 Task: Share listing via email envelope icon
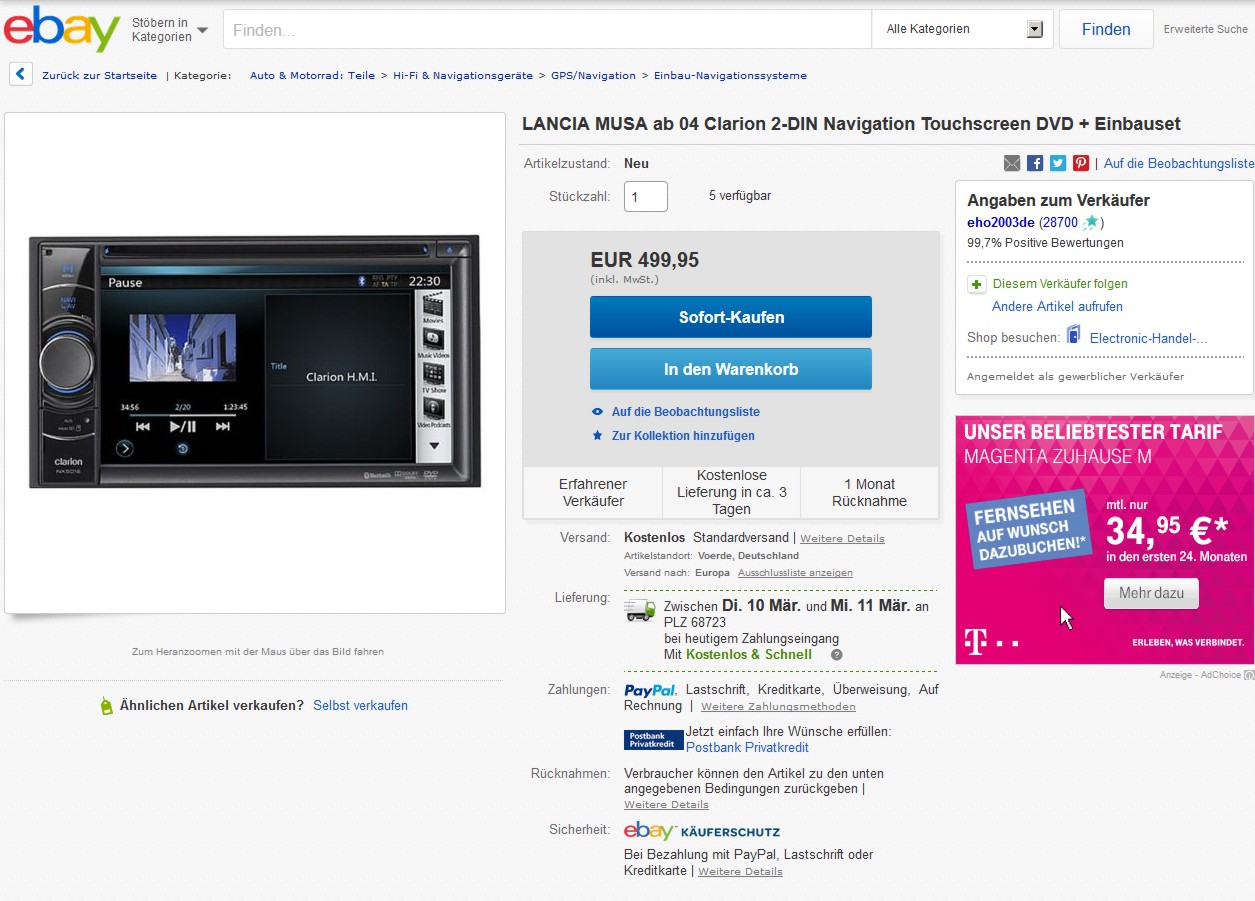click(1012, 163)
